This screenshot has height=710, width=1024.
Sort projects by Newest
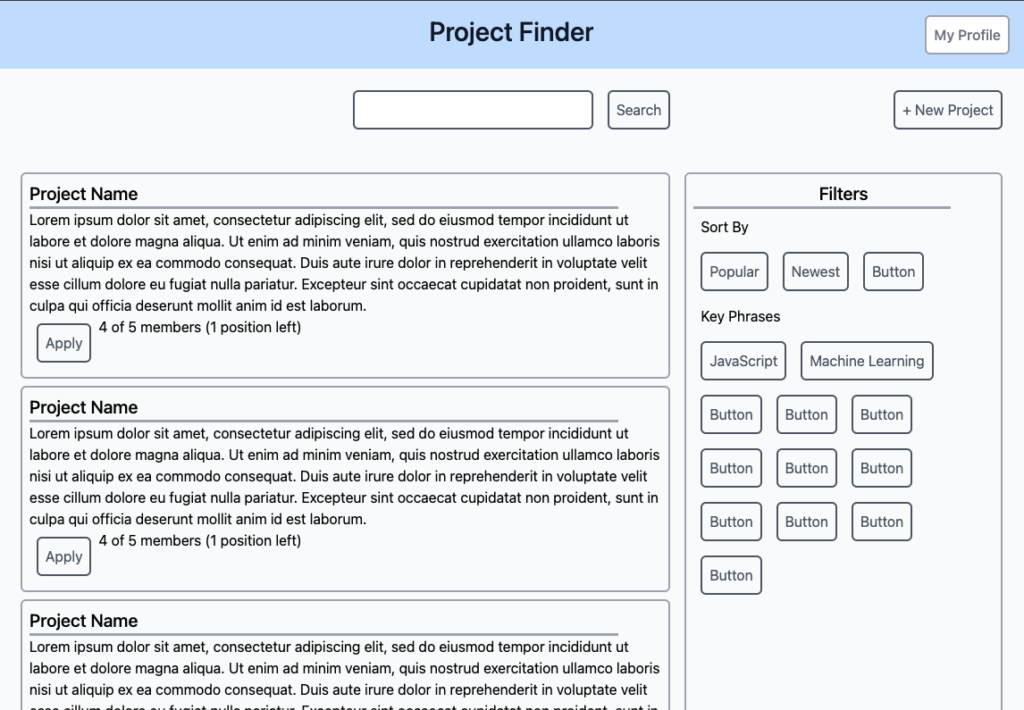pos(815,272)
